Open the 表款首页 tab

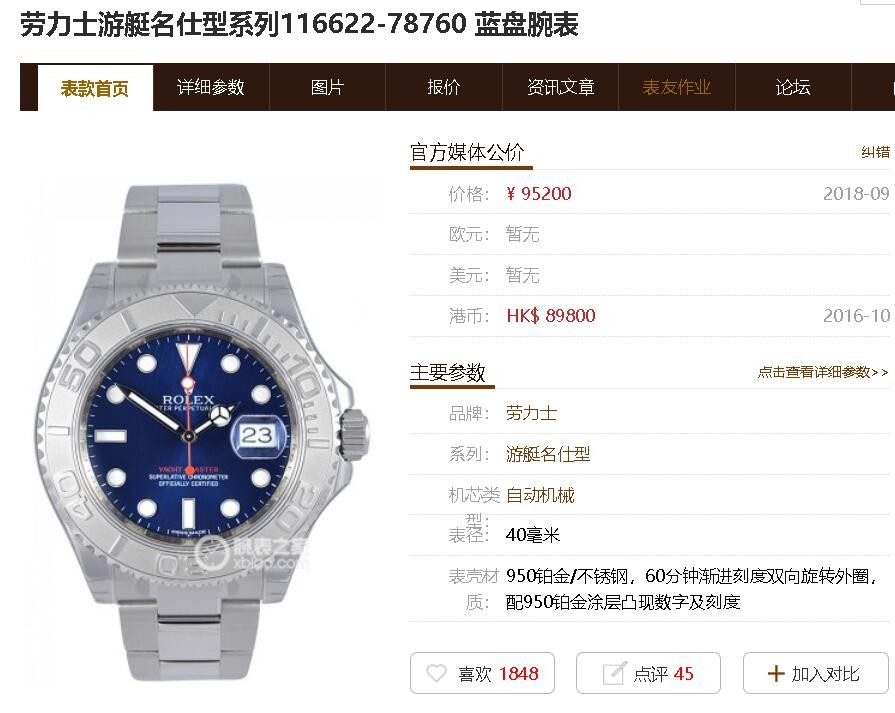(x=95, y=87)
